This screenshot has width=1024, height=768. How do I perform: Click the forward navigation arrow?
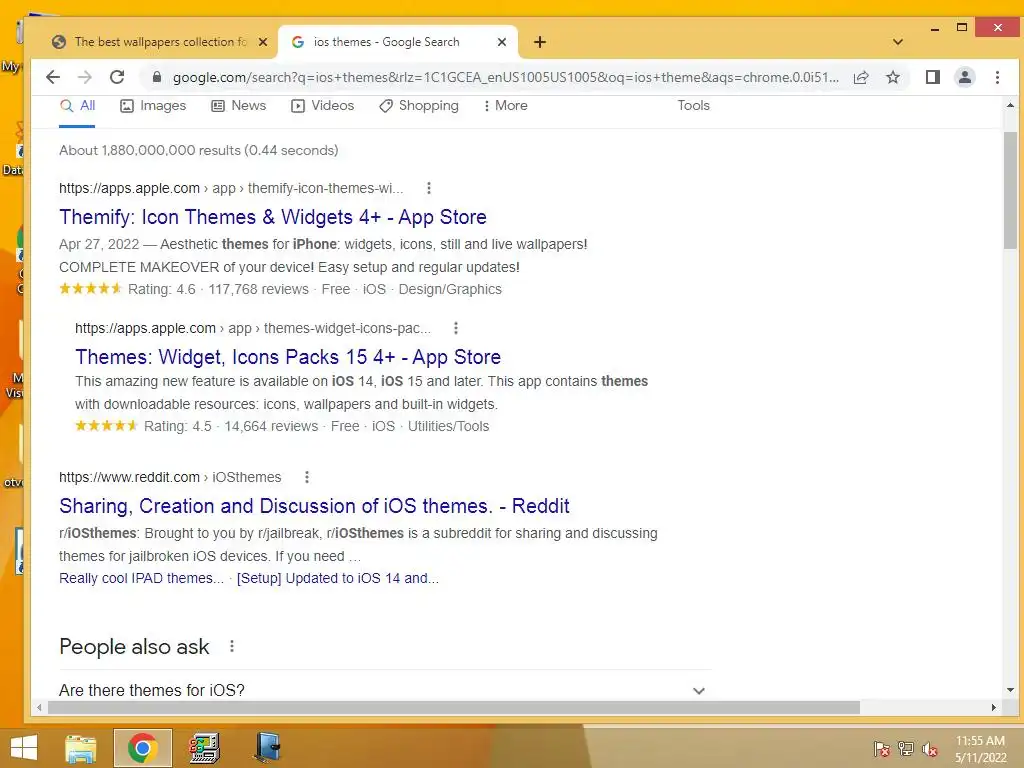point(85,77)
